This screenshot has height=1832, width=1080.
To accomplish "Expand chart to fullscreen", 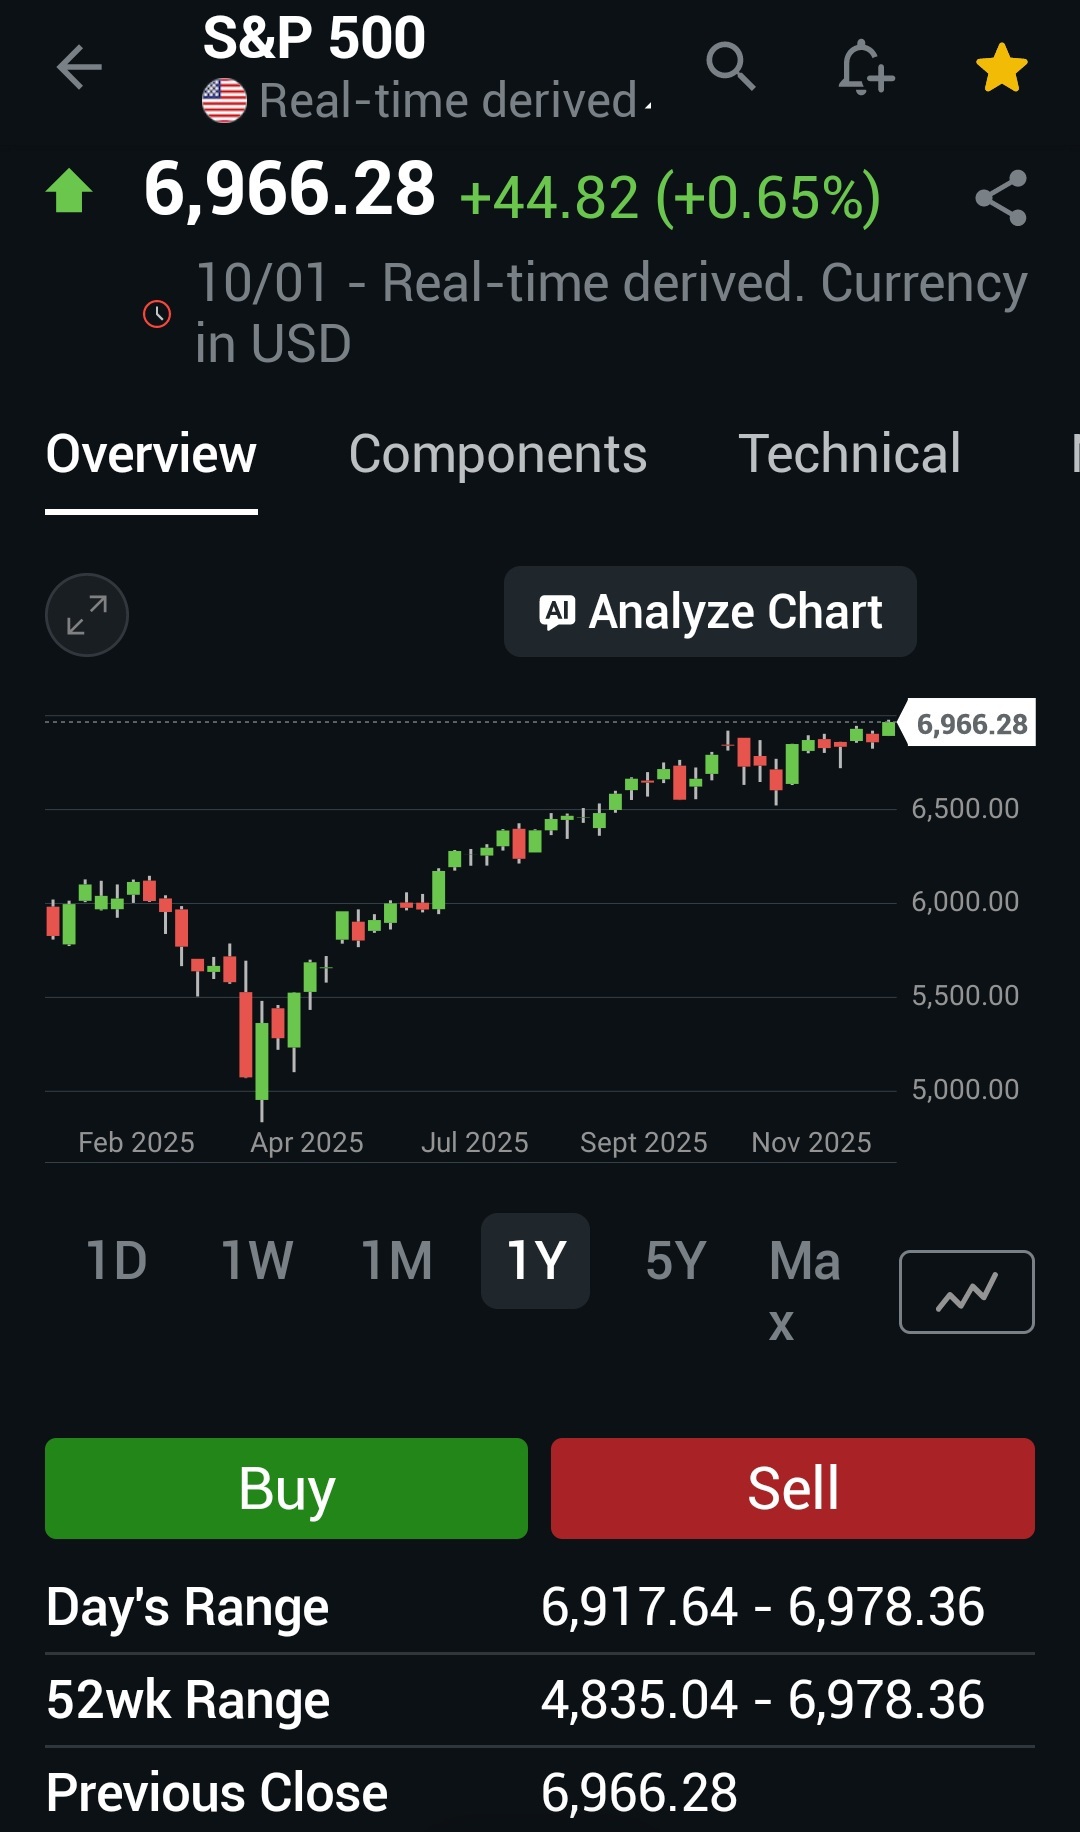I will pyautogui.click(x=87, y=615).
